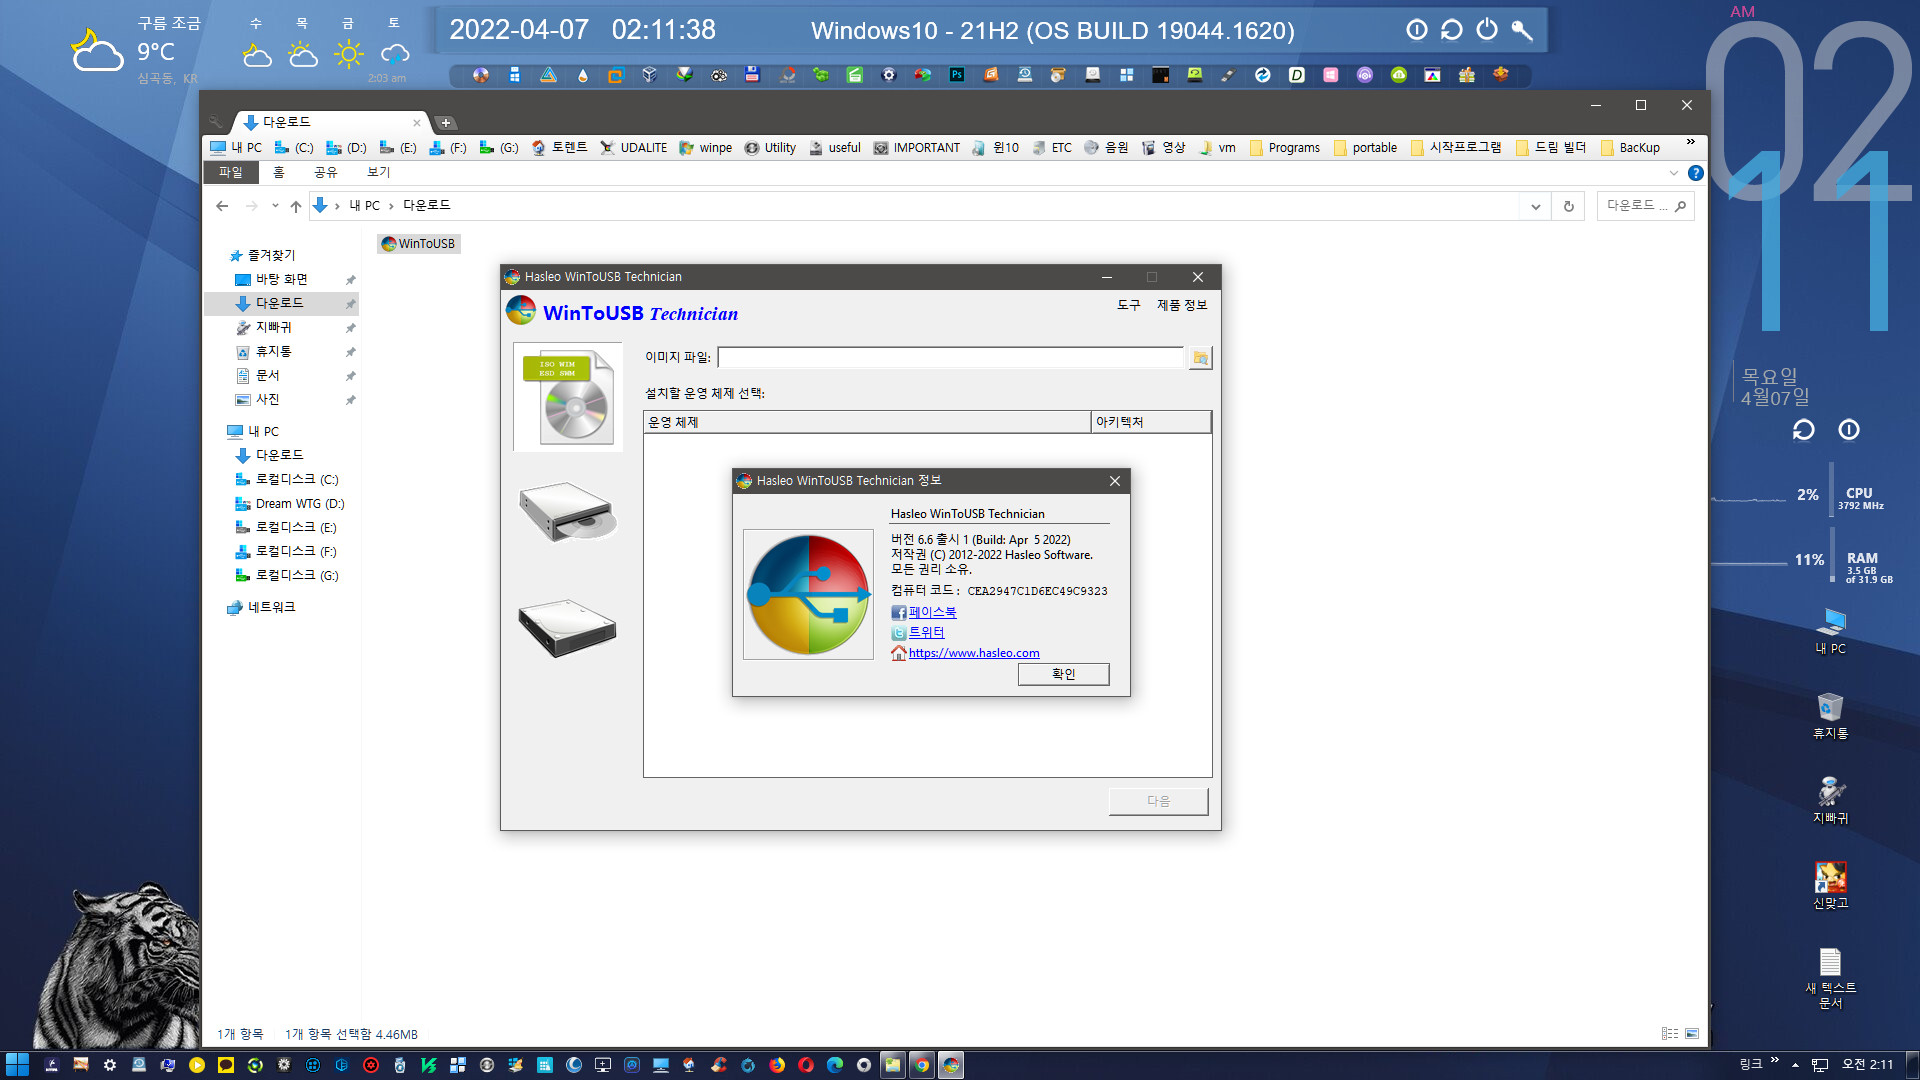Switch to large icons view
Viewport: 1920px width, 1080px height.
point(1692,1033)
